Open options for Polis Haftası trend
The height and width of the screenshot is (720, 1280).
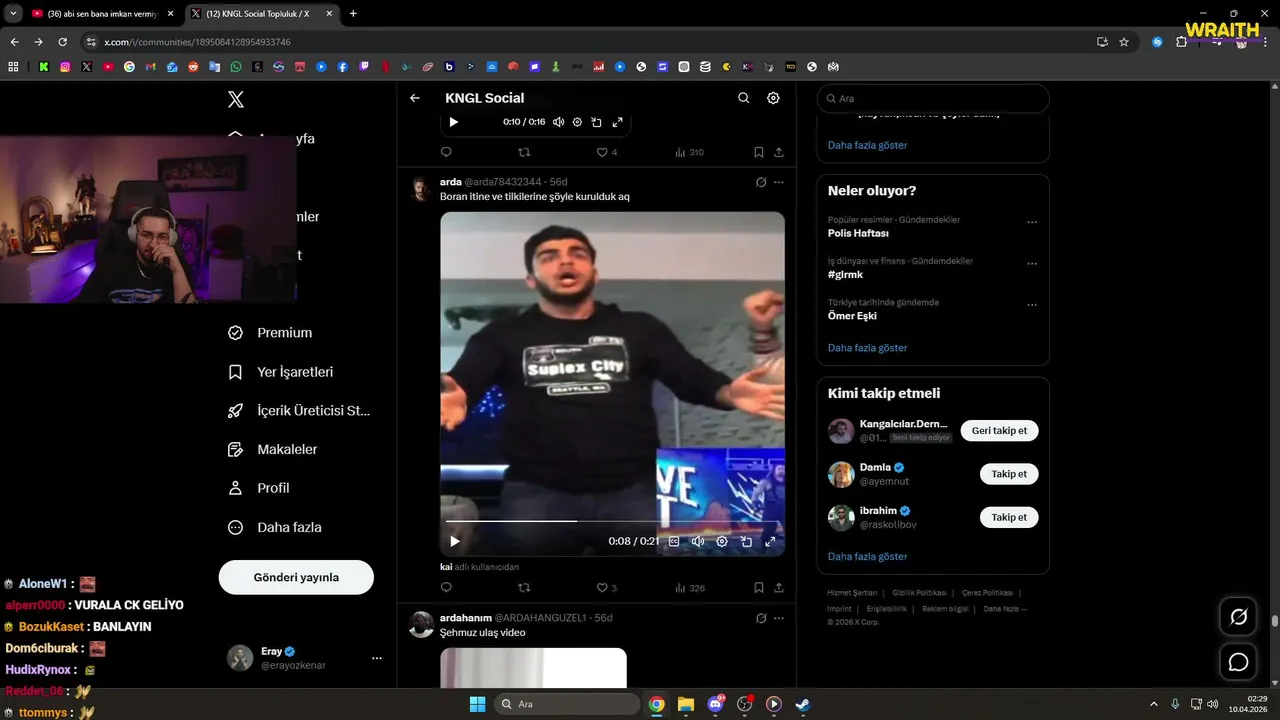pos(1032,223)
